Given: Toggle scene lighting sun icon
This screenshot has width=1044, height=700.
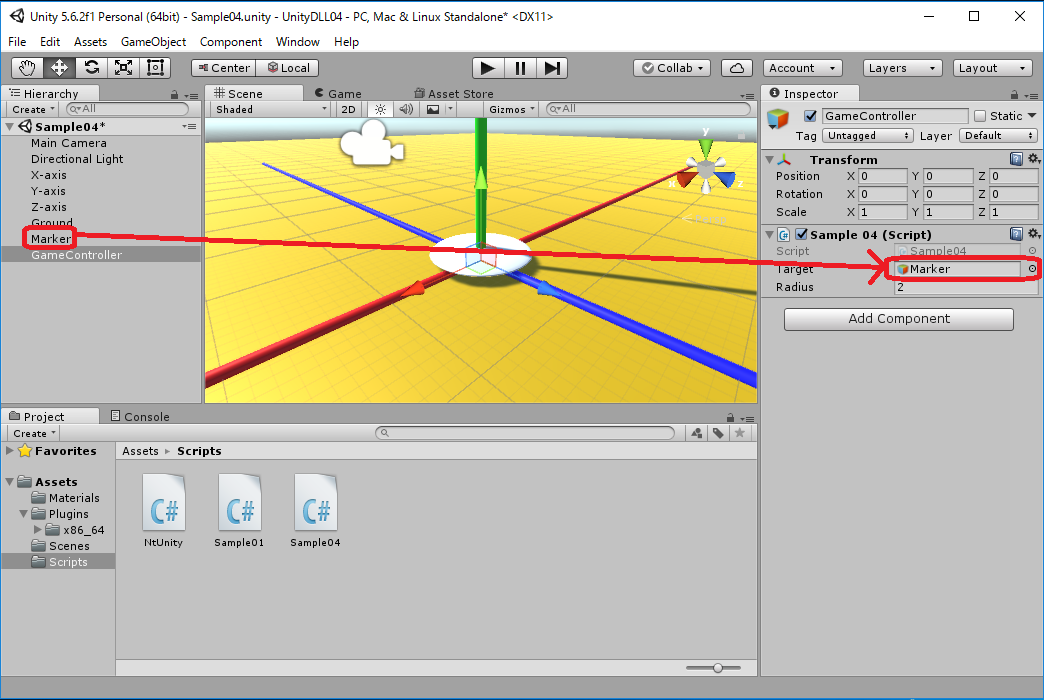Looking at the screenshot, I should click(380, 109).
